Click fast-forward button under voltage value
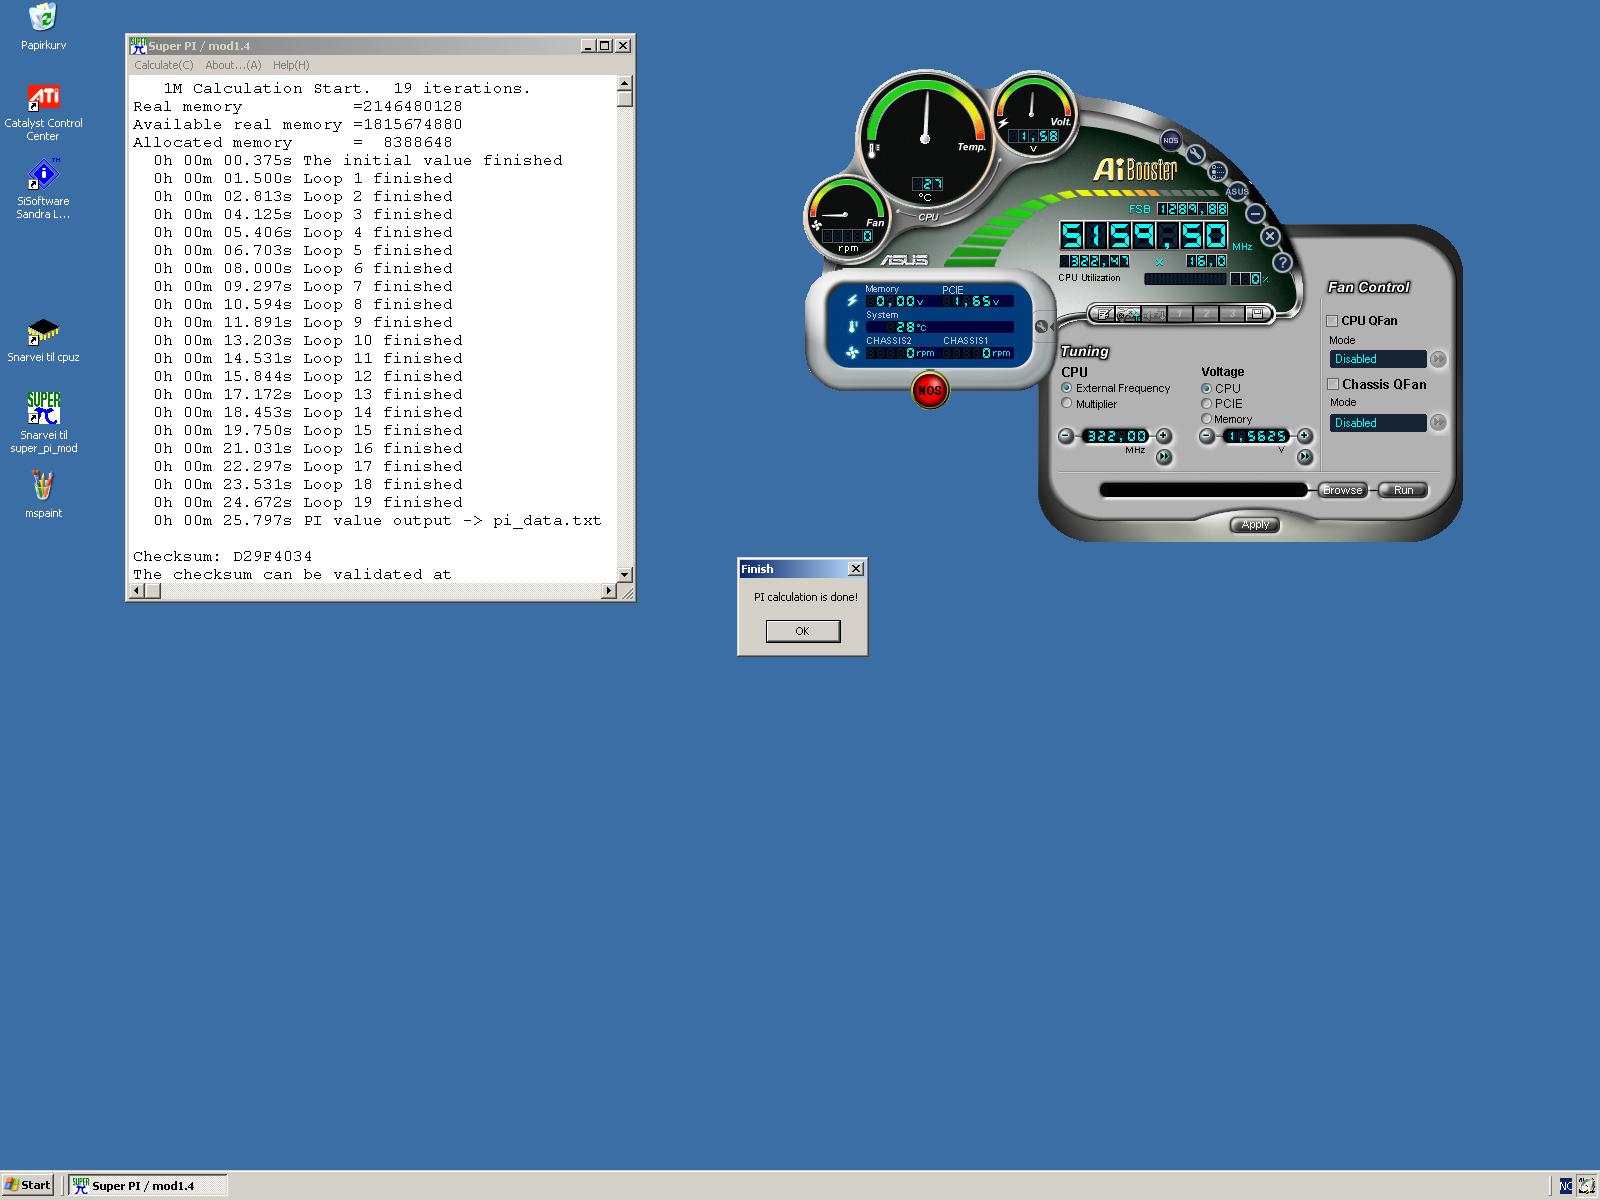Screen dimensions: 1600x1200 (x=1305, y=457)
